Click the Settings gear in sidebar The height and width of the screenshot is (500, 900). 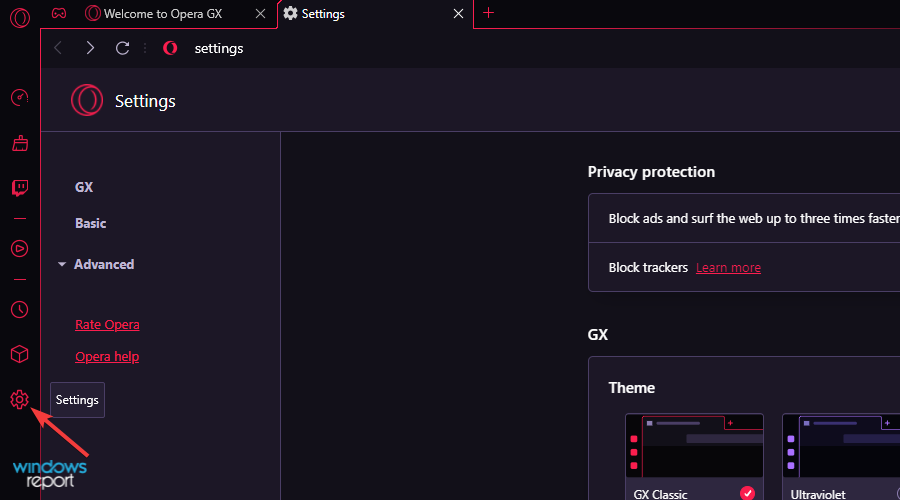pyautogui.click(x=20, y=400)
